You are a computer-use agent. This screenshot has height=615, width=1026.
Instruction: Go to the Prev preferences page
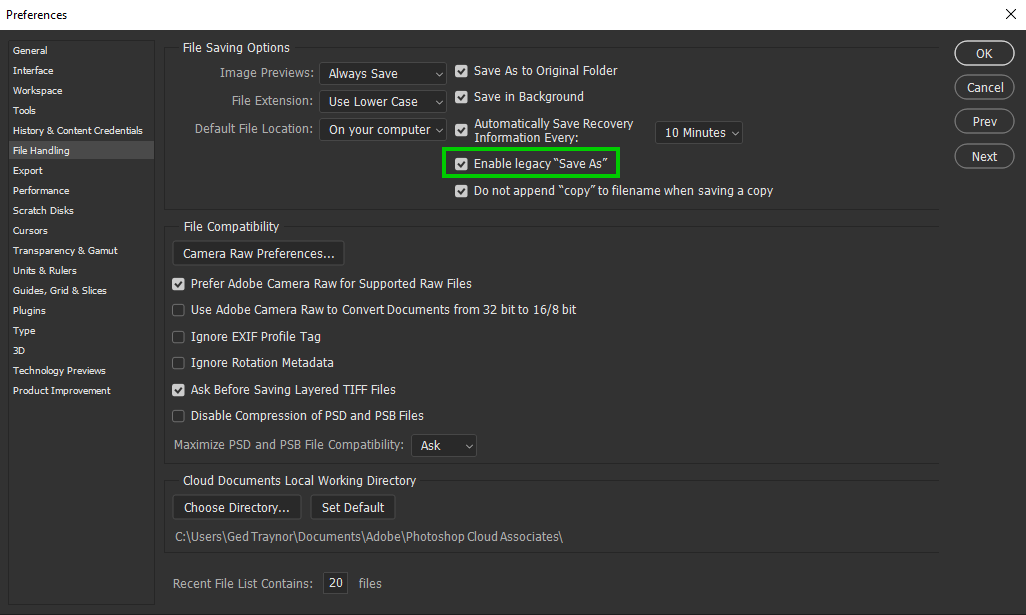(983, 121)
